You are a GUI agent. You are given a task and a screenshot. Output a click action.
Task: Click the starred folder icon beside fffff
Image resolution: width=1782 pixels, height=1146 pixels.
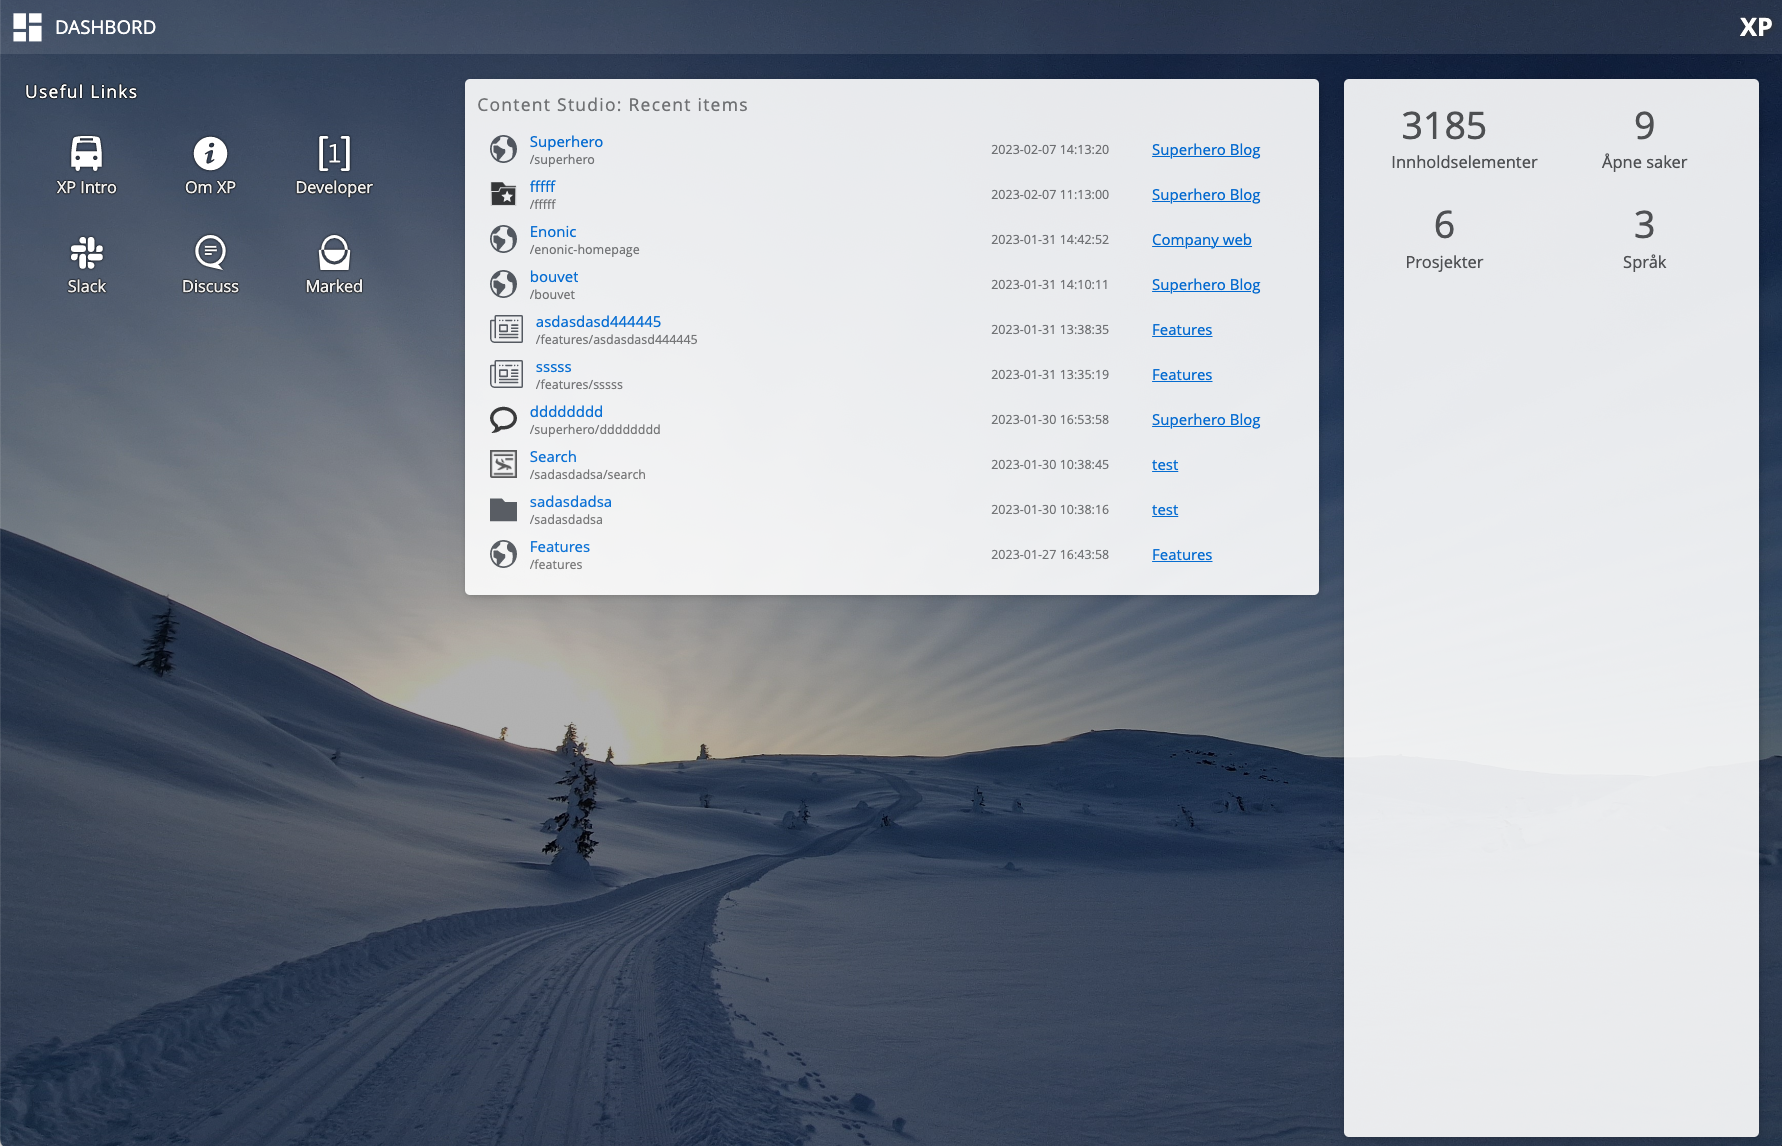click(503, 194)
